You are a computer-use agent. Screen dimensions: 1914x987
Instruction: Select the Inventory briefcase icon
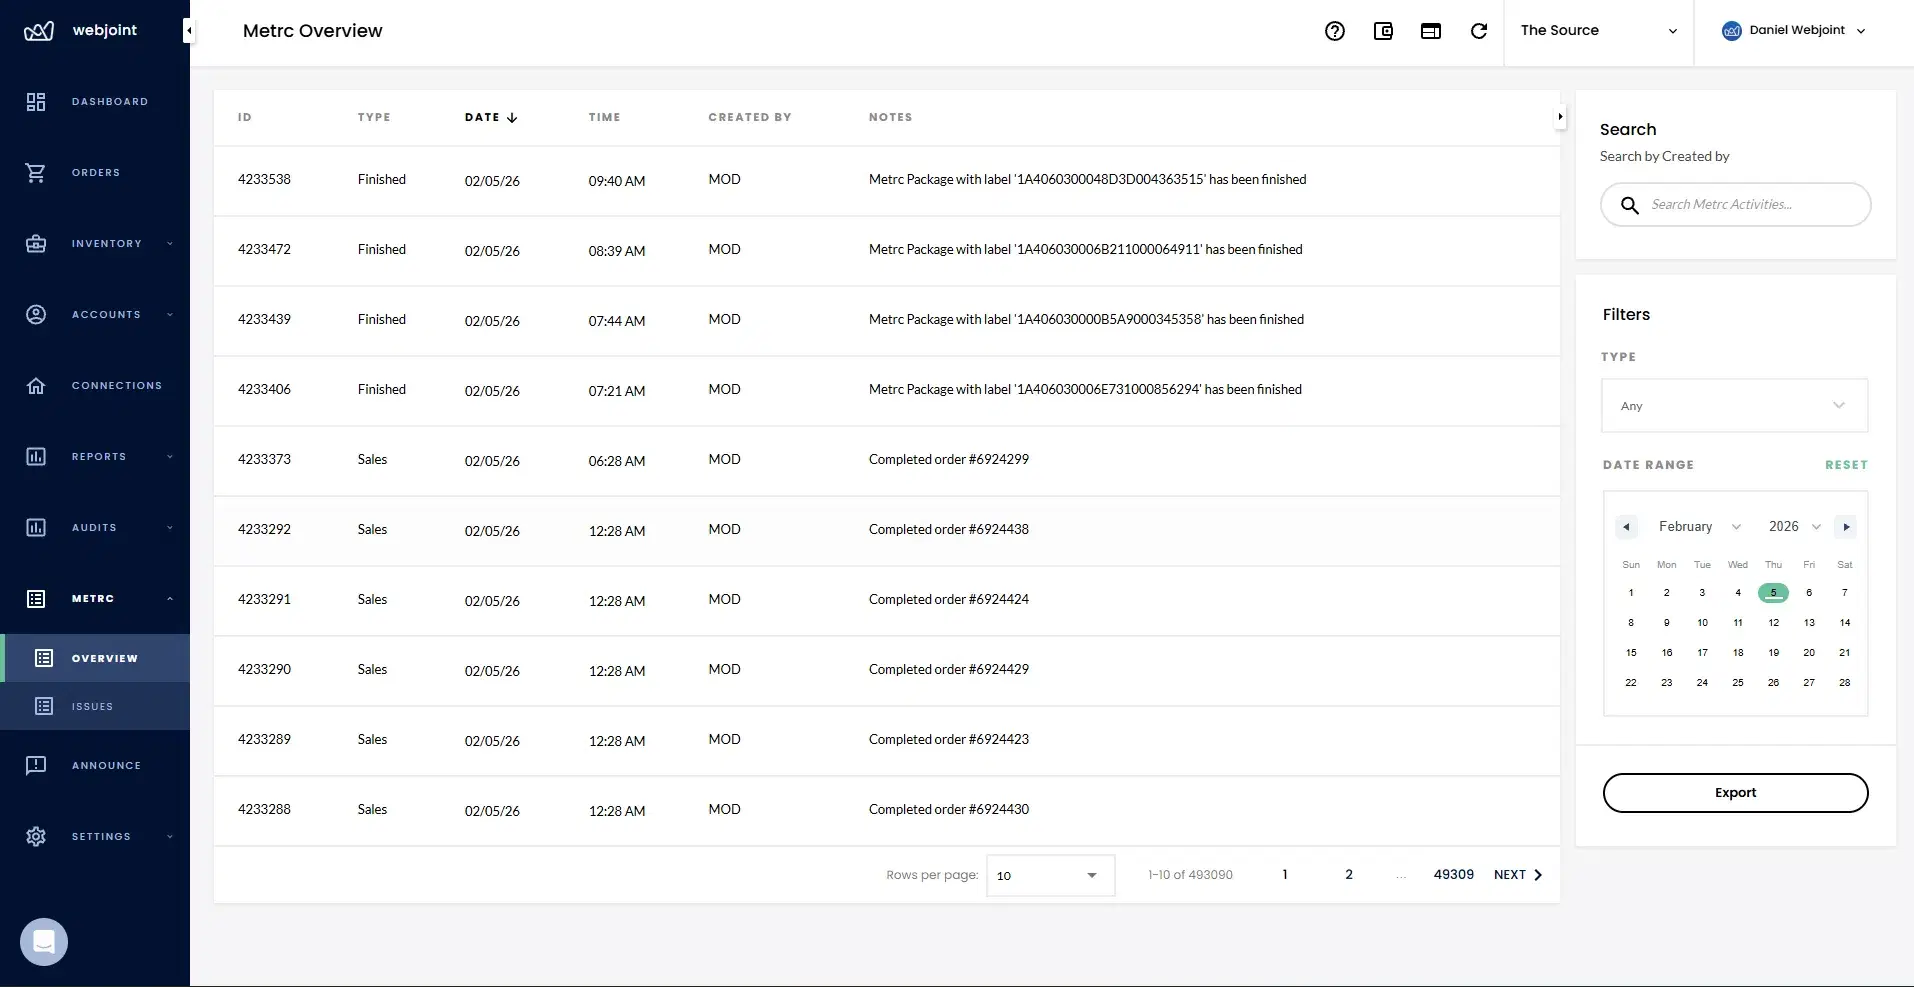(x=36, y=243)
